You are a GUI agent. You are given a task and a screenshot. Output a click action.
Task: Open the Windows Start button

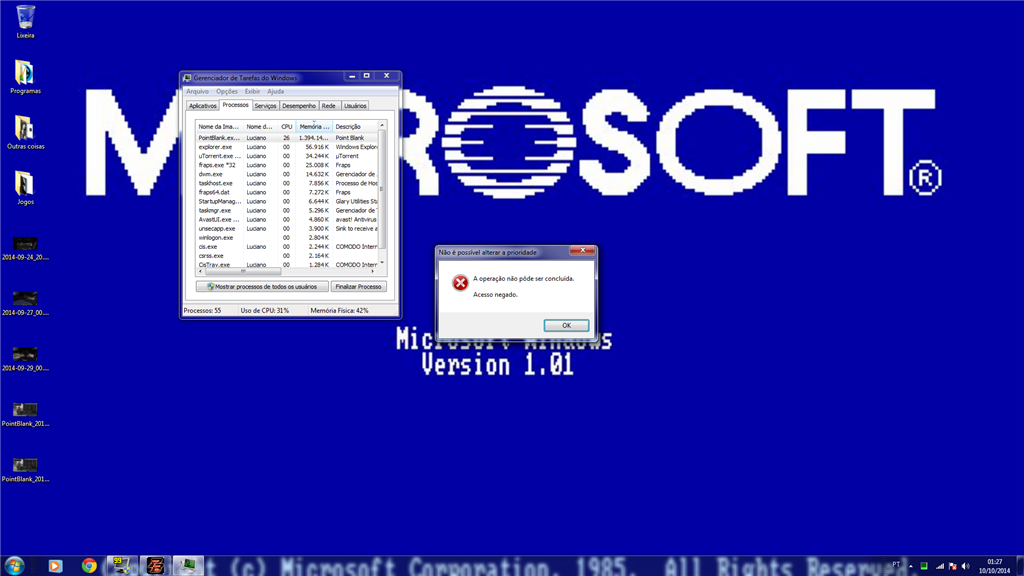tap(14, 566)
